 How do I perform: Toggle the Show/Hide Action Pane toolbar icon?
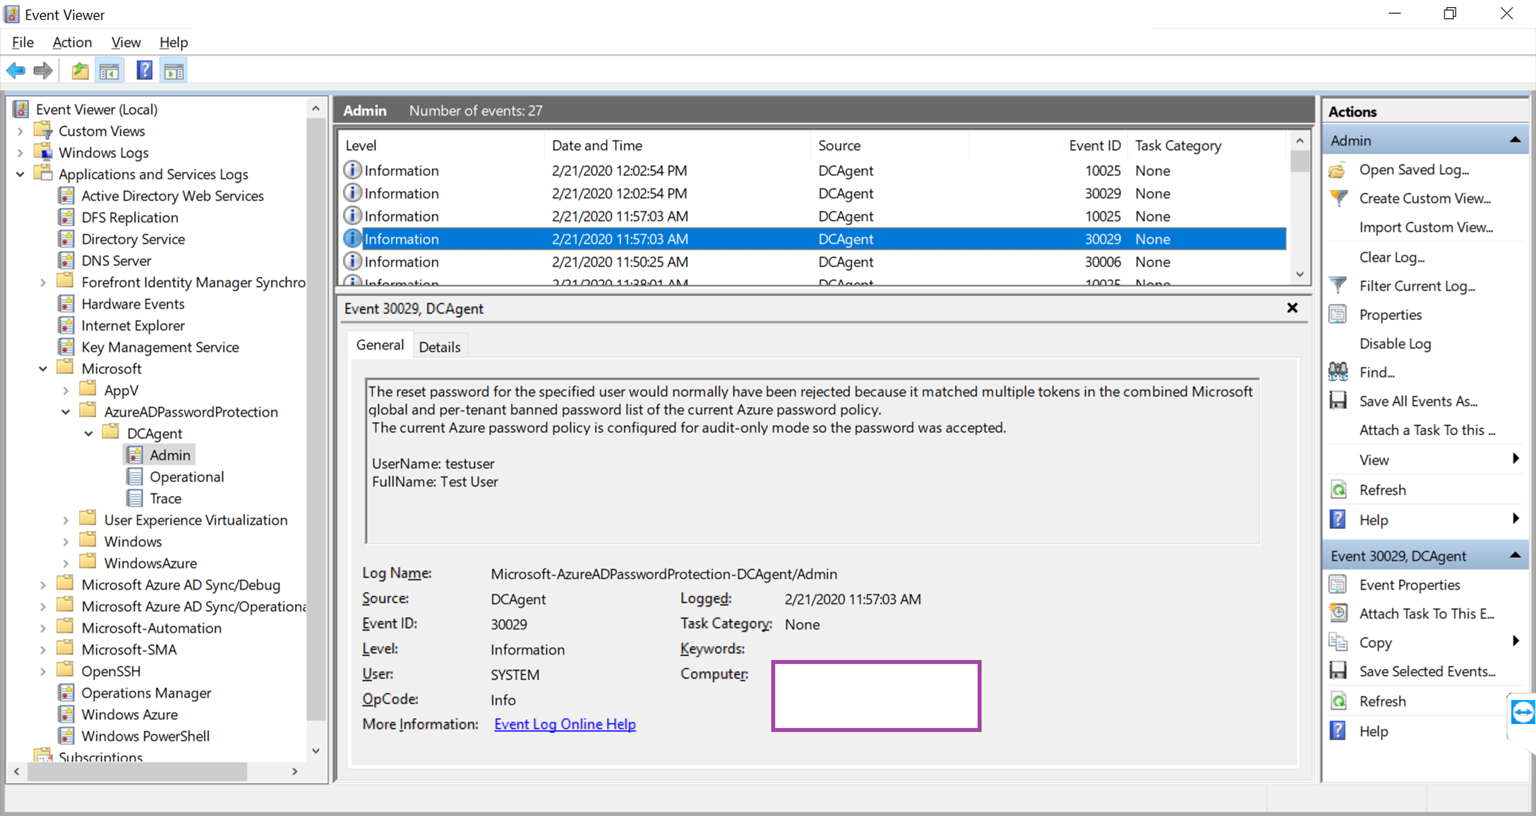click(174, 71)
